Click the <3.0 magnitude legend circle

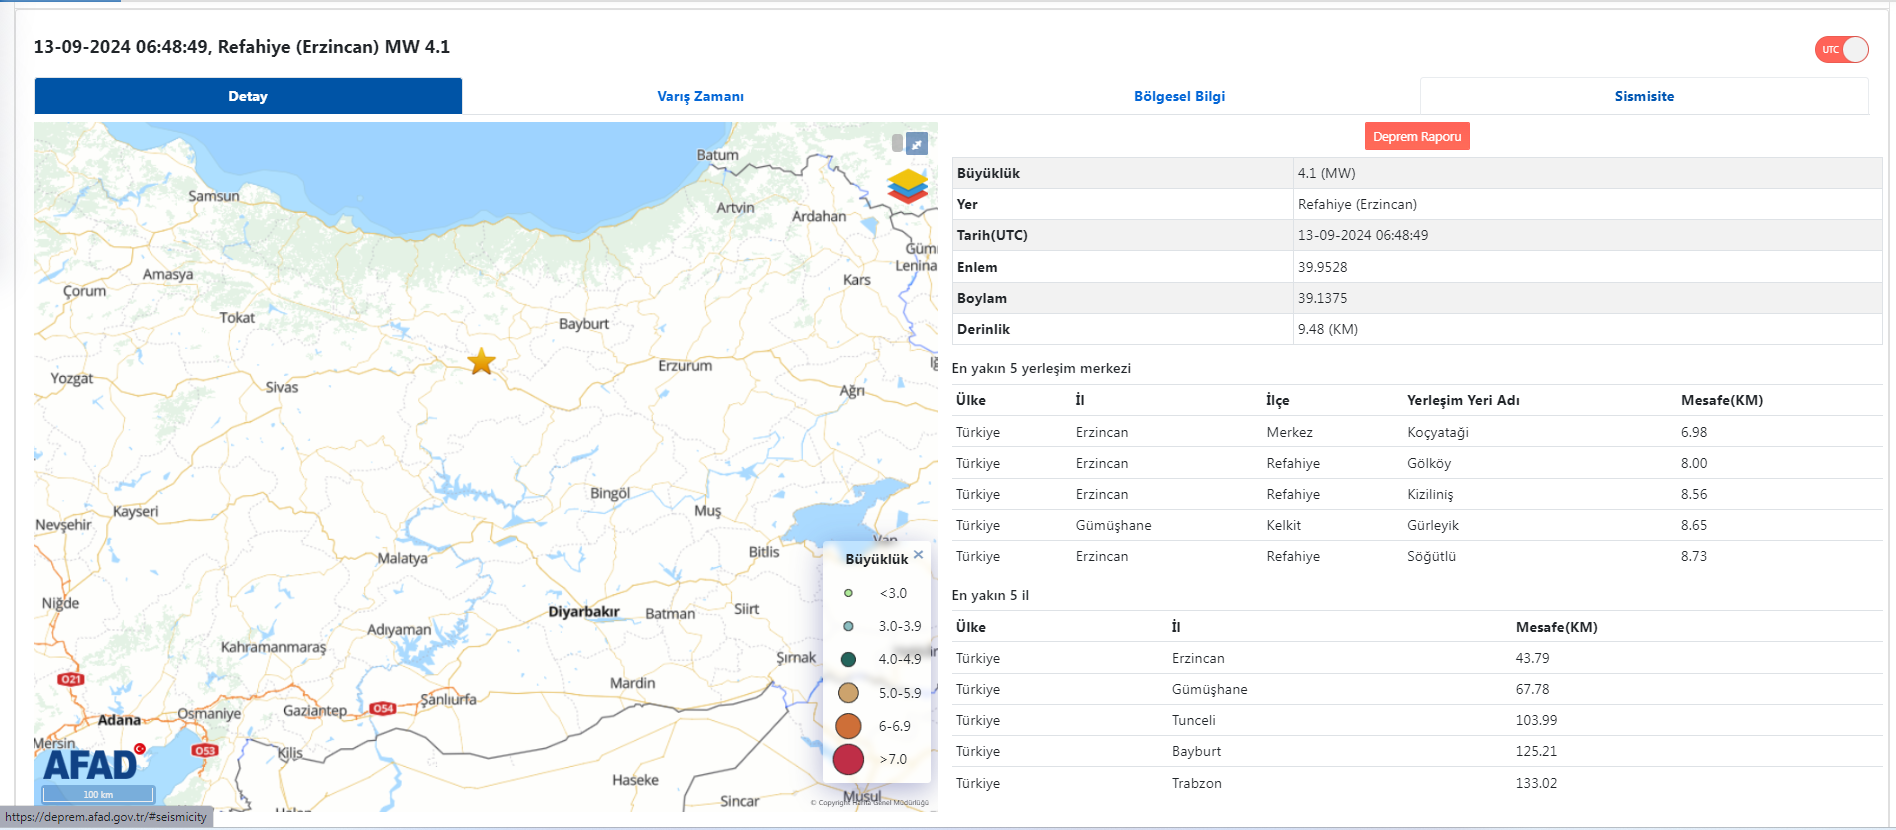click(x=848, y=593)
